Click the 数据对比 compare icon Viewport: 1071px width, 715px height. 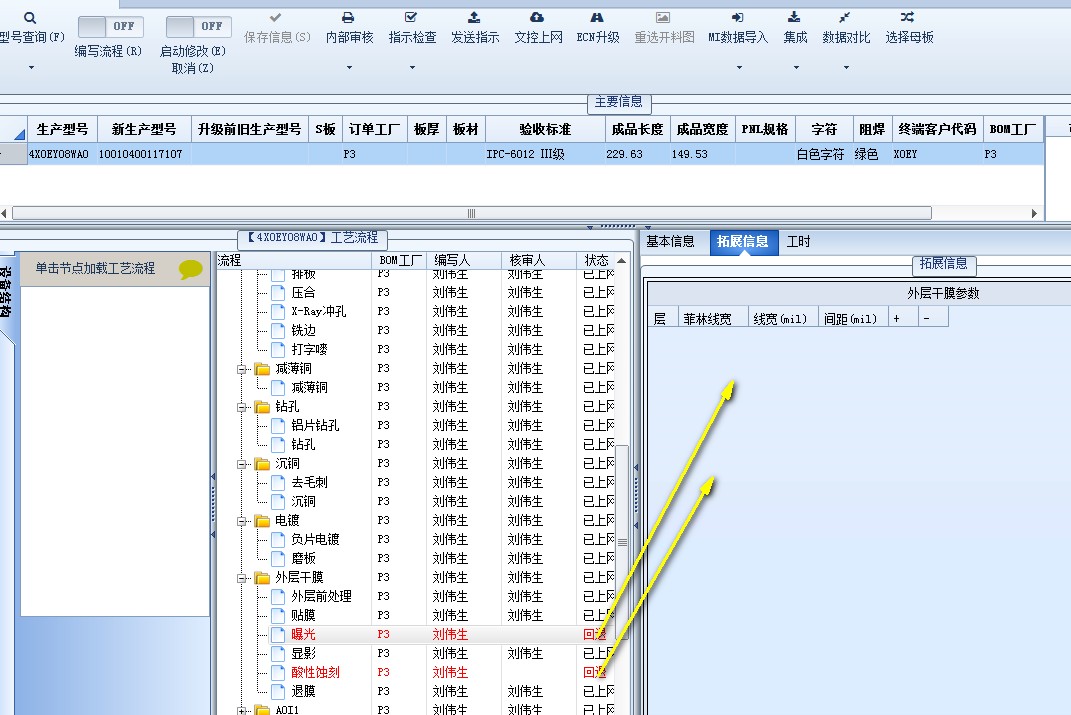tap(845, 18)
